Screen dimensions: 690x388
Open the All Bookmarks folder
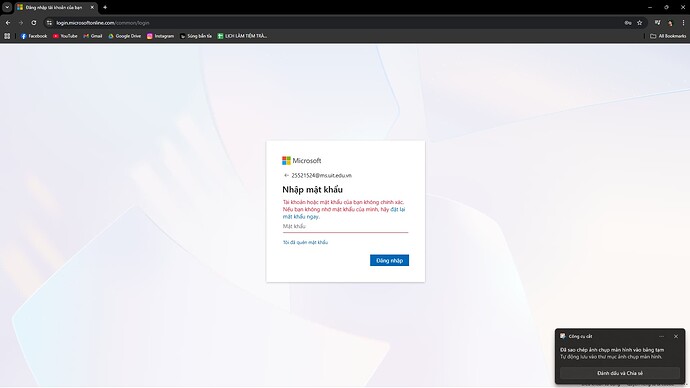tap(668, 36)
